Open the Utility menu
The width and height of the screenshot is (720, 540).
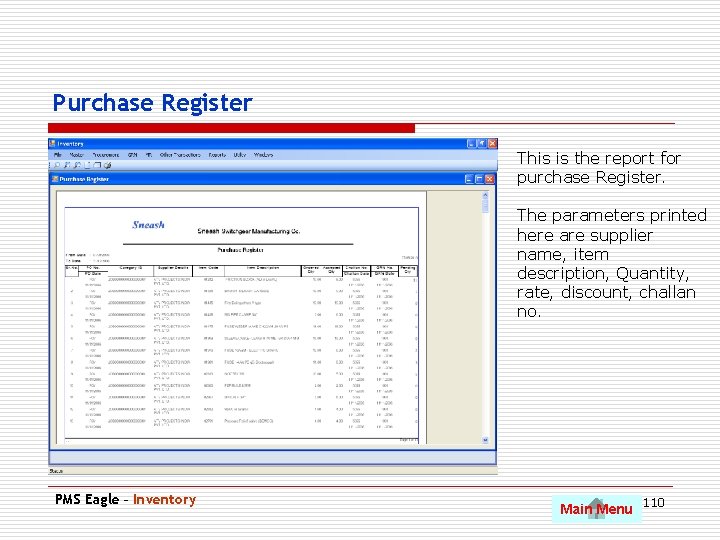click(240, 155)
